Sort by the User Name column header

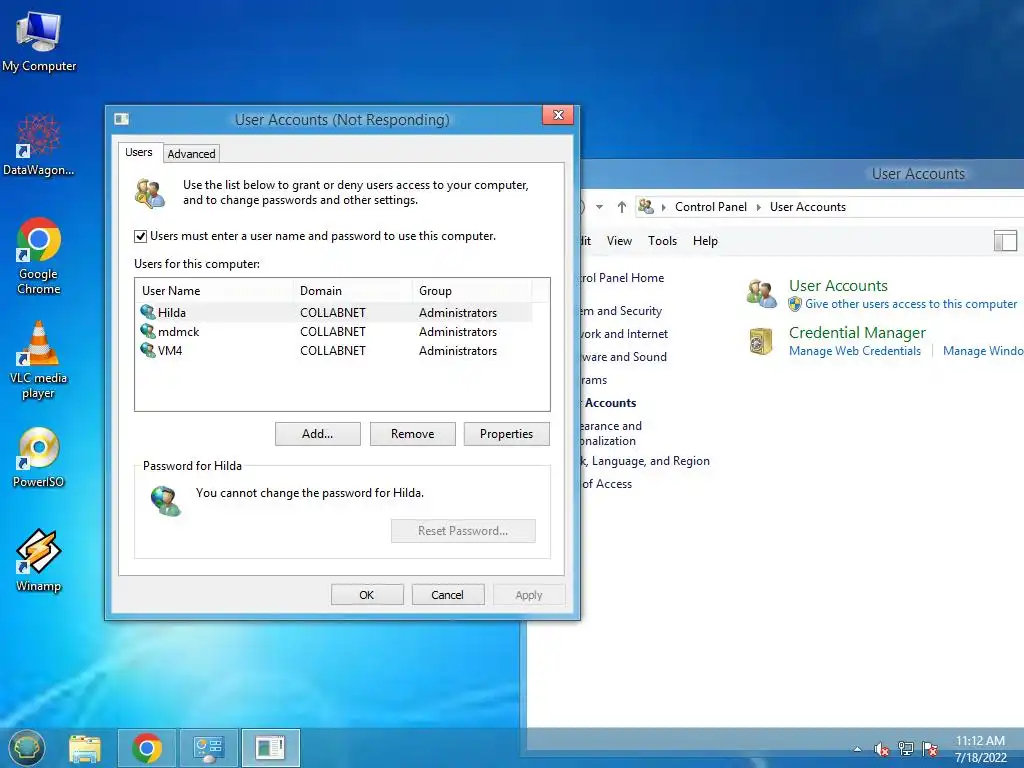click(x=214, y=291)
